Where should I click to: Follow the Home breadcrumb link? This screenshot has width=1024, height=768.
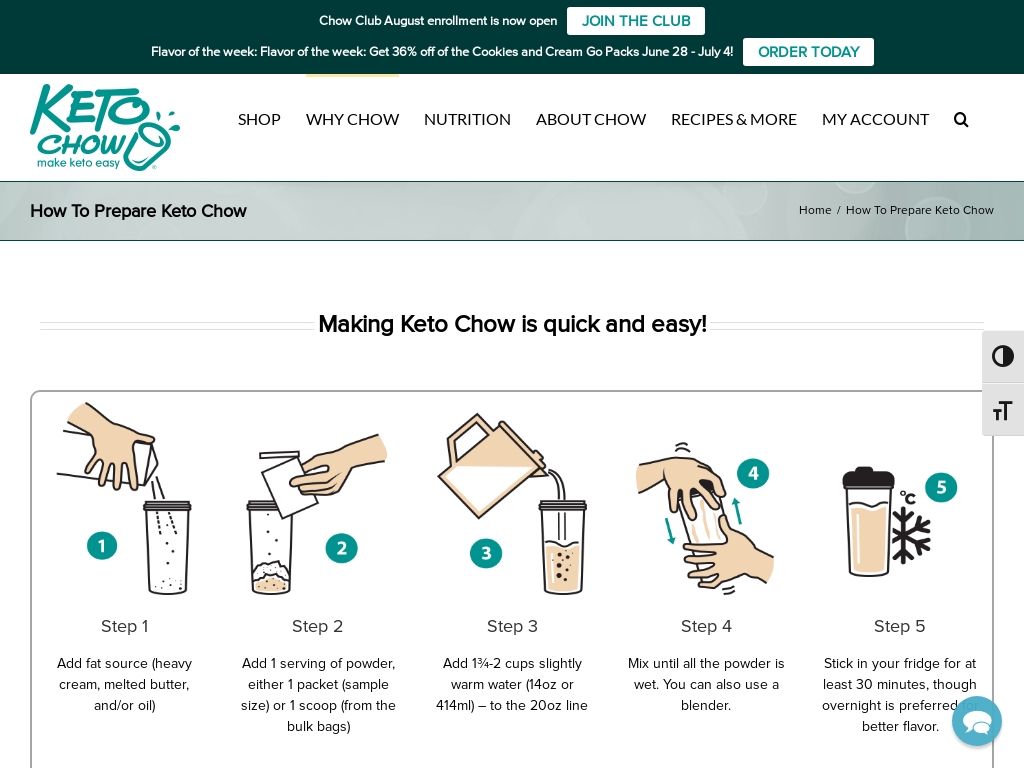(x=815, y=210)
